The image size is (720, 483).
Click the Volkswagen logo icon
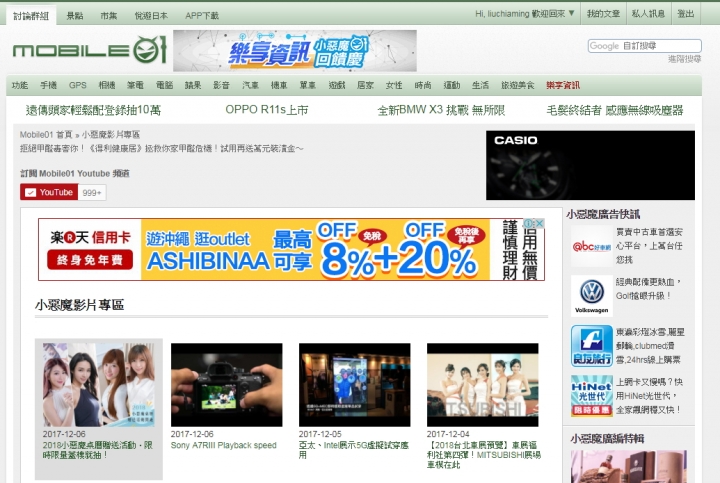click(591, 296)
